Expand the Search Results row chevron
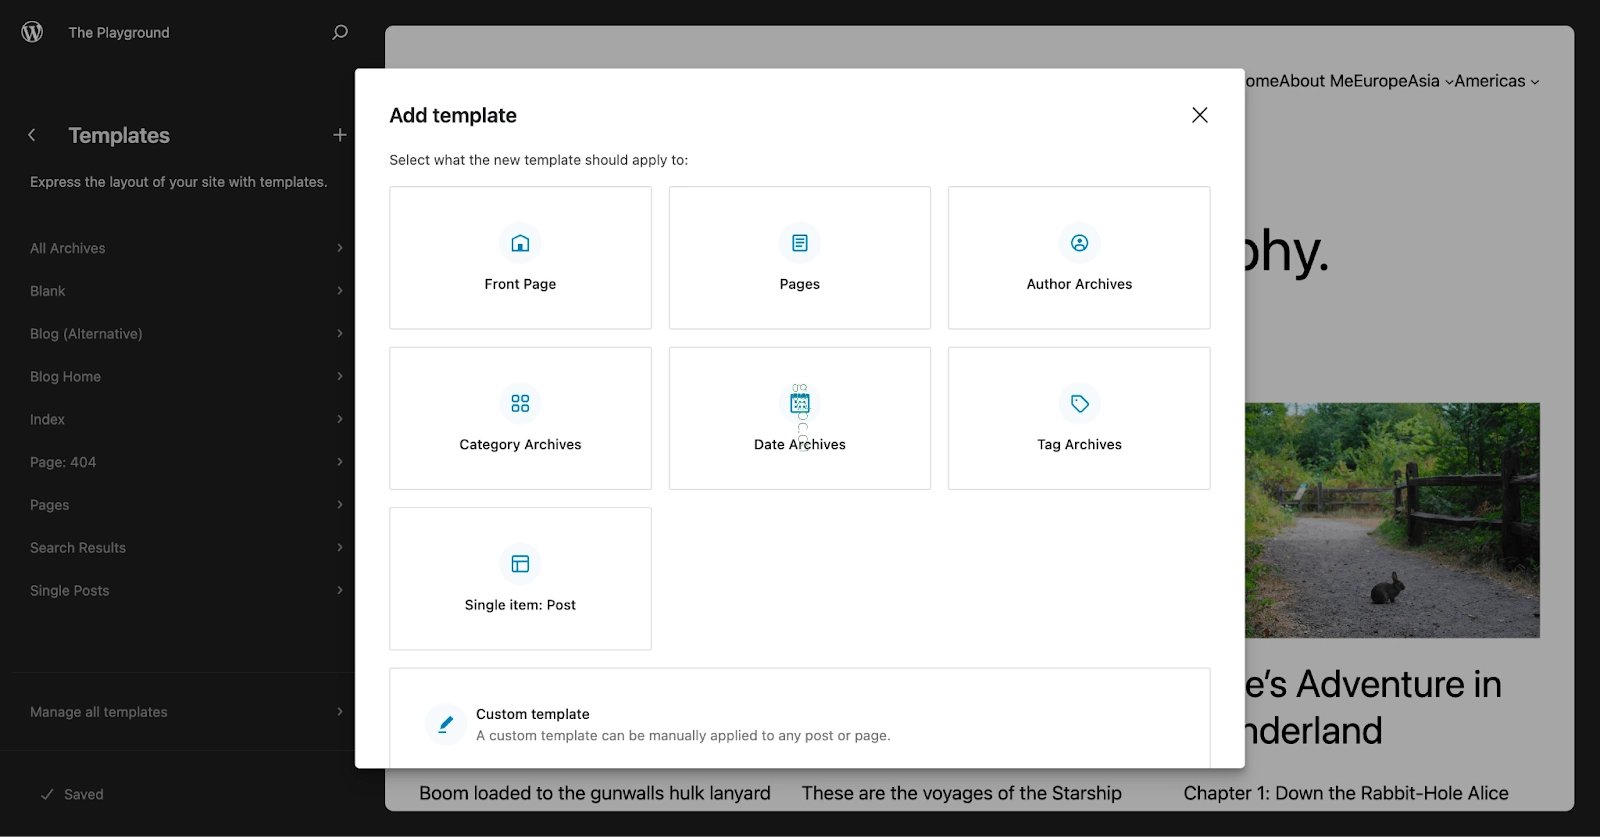 coord(340,548)
